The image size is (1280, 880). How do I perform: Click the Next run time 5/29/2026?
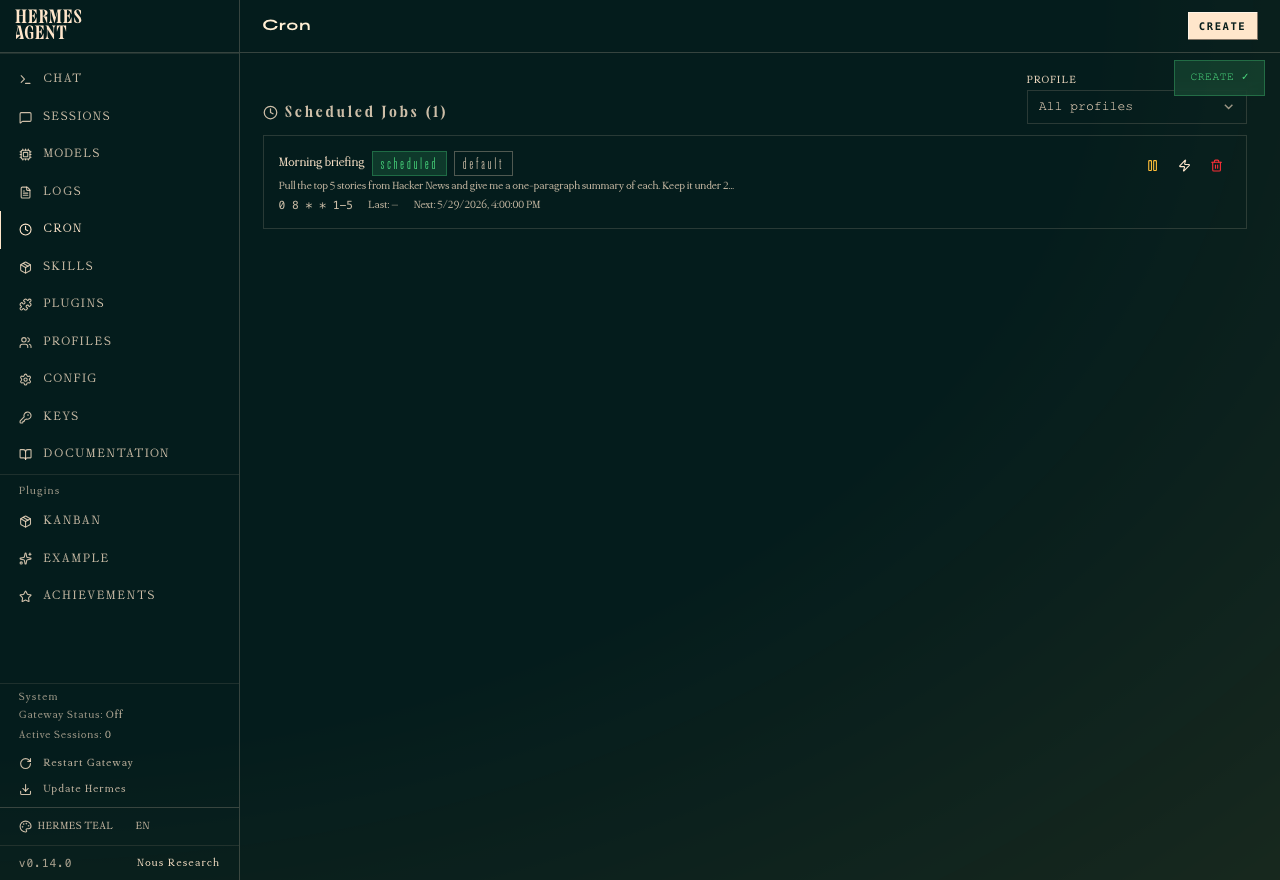click(x=477, y=205)
